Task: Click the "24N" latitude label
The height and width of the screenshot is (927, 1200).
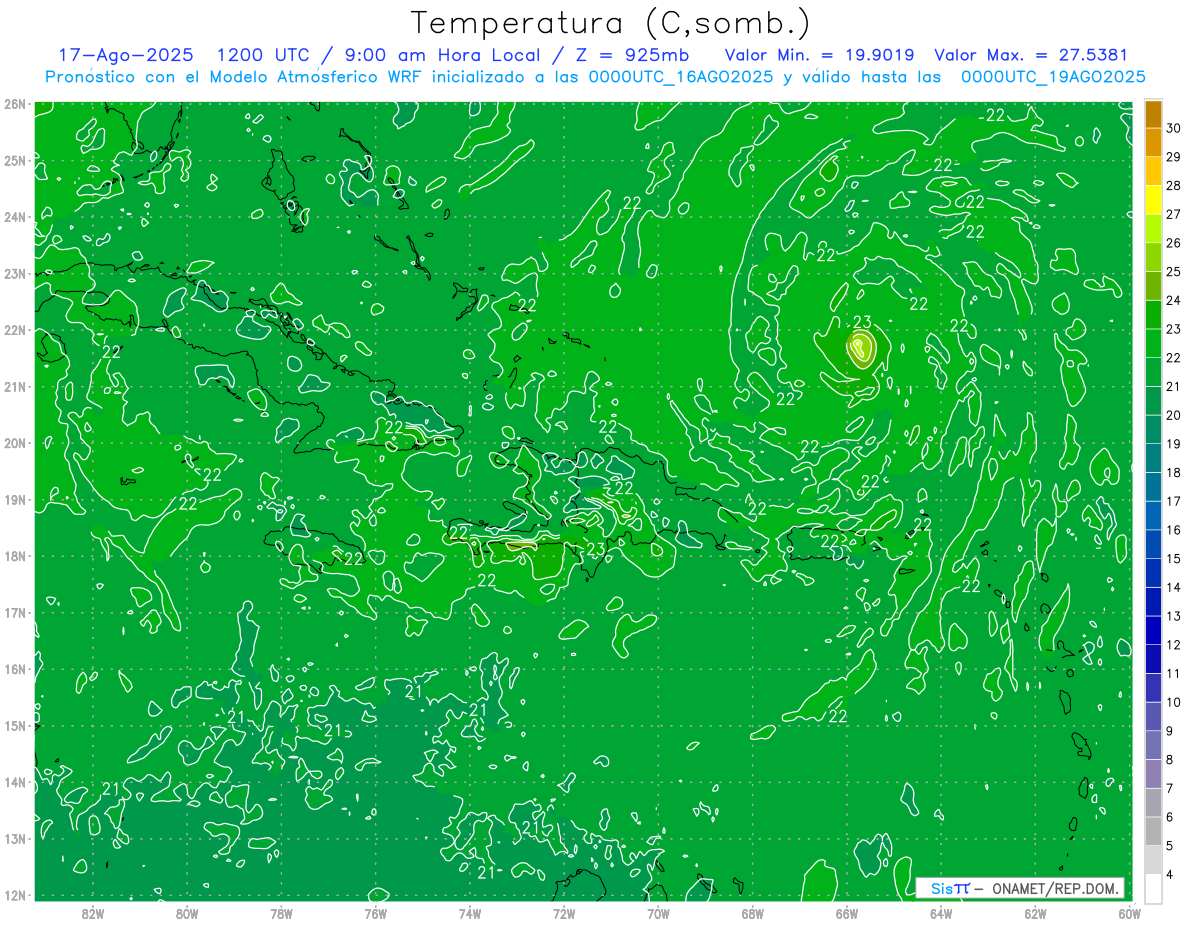Action: 15,217
